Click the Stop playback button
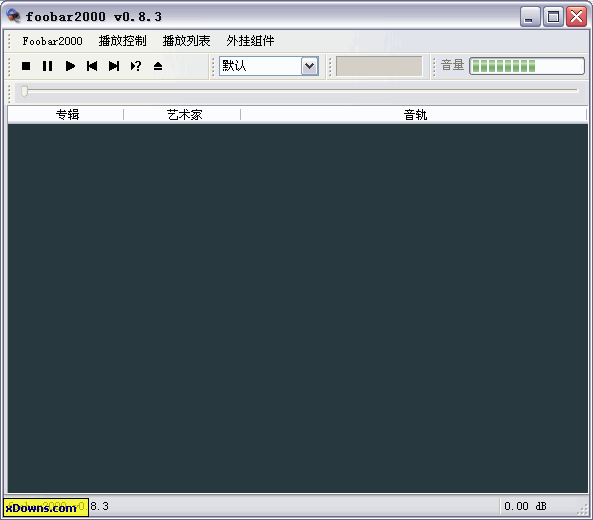Screen dimensions: 593x520 pyautogui.click(x=26, y=66)
